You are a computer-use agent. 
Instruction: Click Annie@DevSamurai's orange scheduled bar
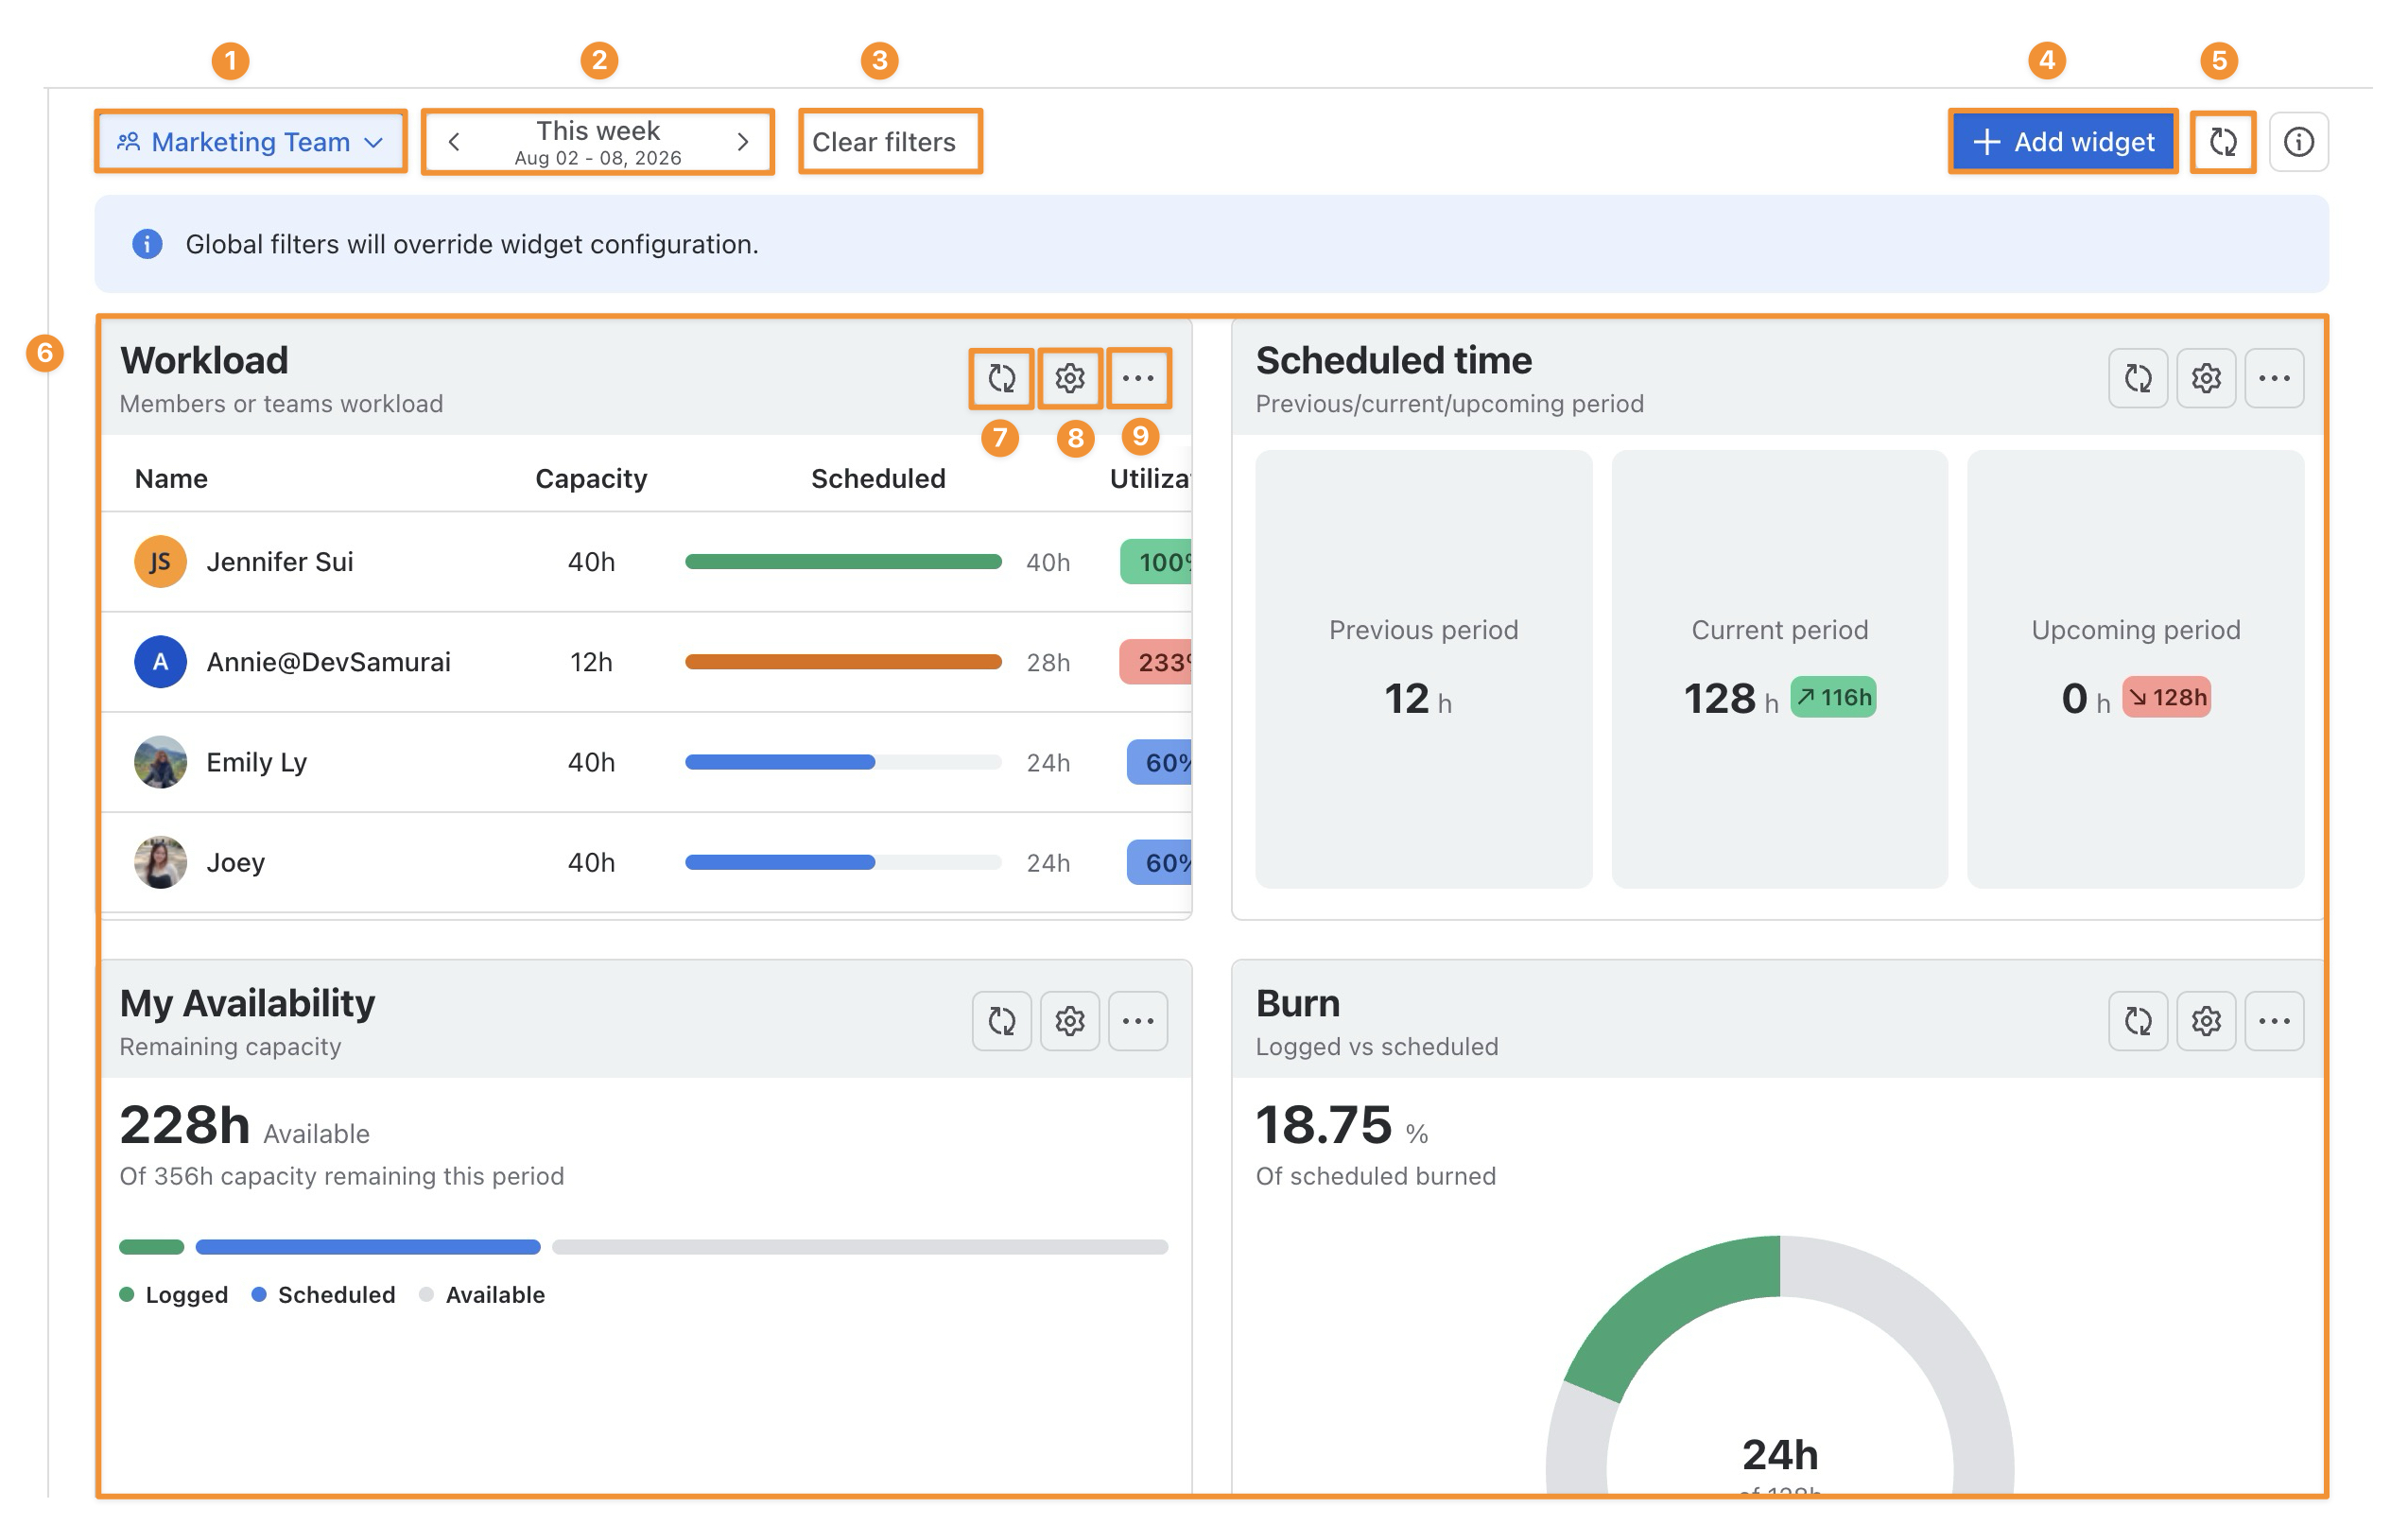click(843, 662)
